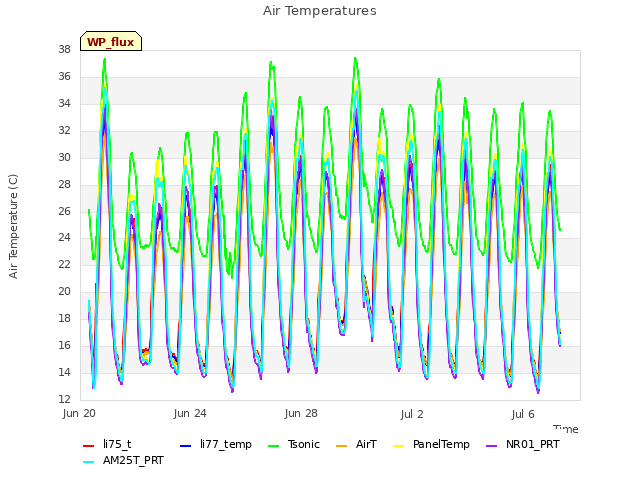Click the Jul 6 x-axis label
The image size is (640, 480).
[523, 414]
